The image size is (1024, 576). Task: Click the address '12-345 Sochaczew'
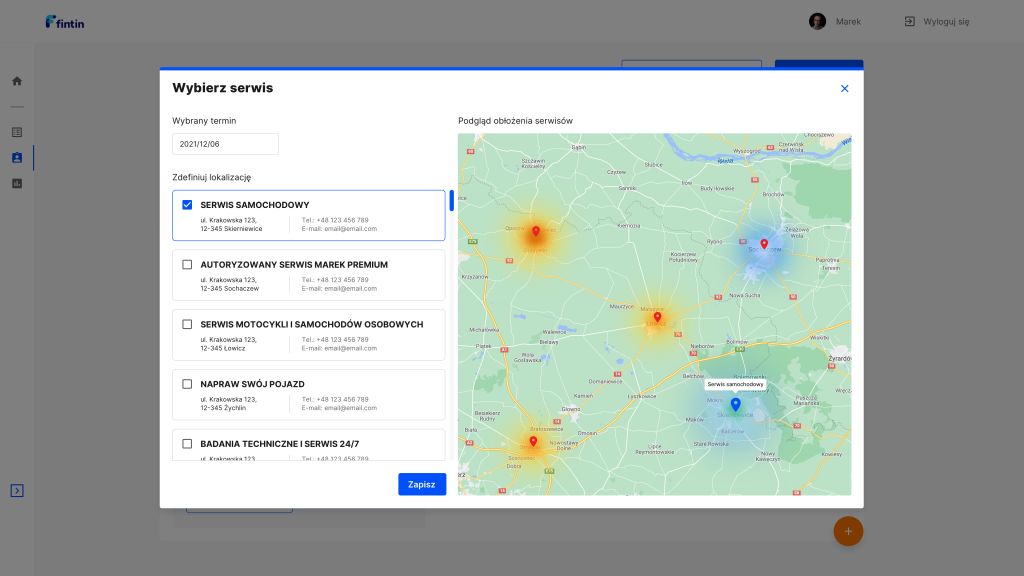[230, 289]
